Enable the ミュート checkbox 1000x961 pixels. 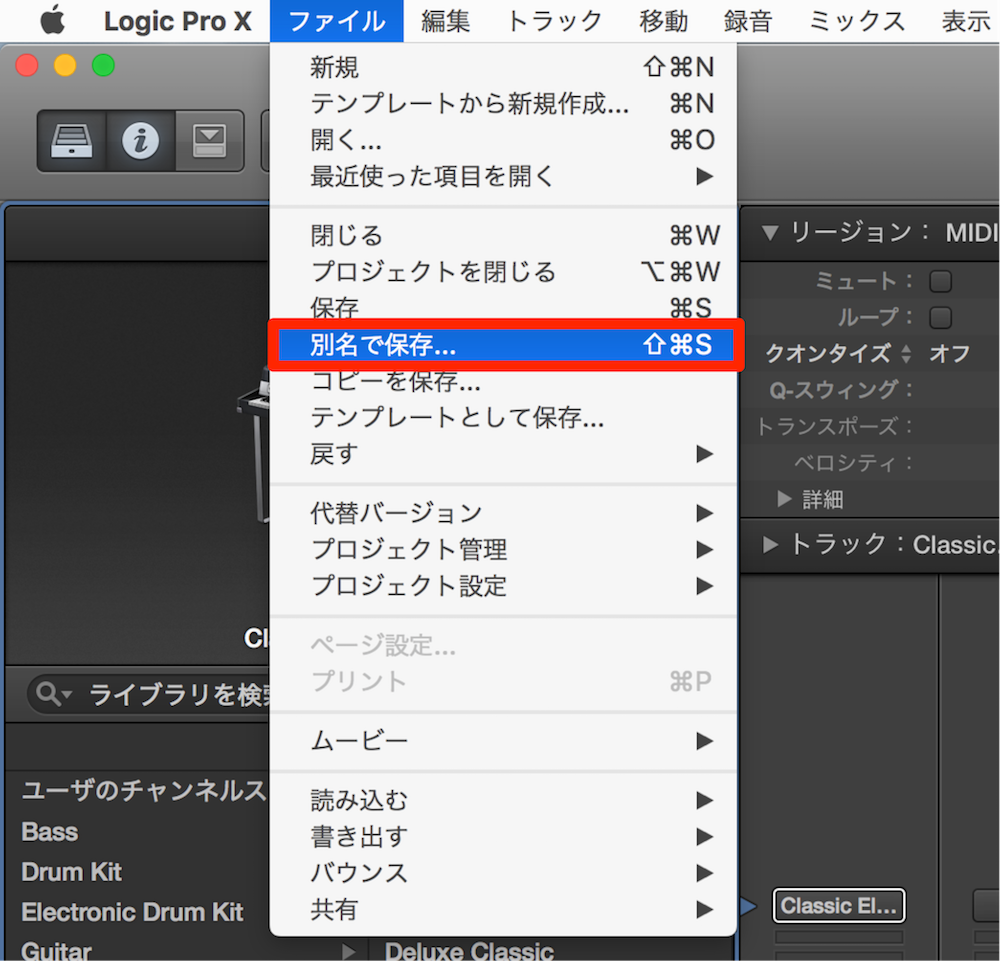[x=941, y=281]
